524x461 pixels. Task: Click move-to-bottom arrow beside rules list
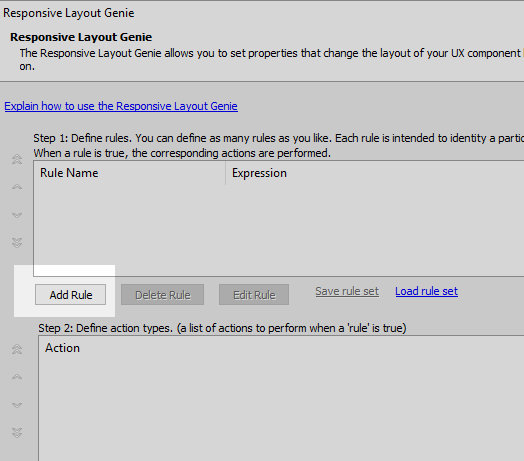pyautogui.click(x=17, y=243)
